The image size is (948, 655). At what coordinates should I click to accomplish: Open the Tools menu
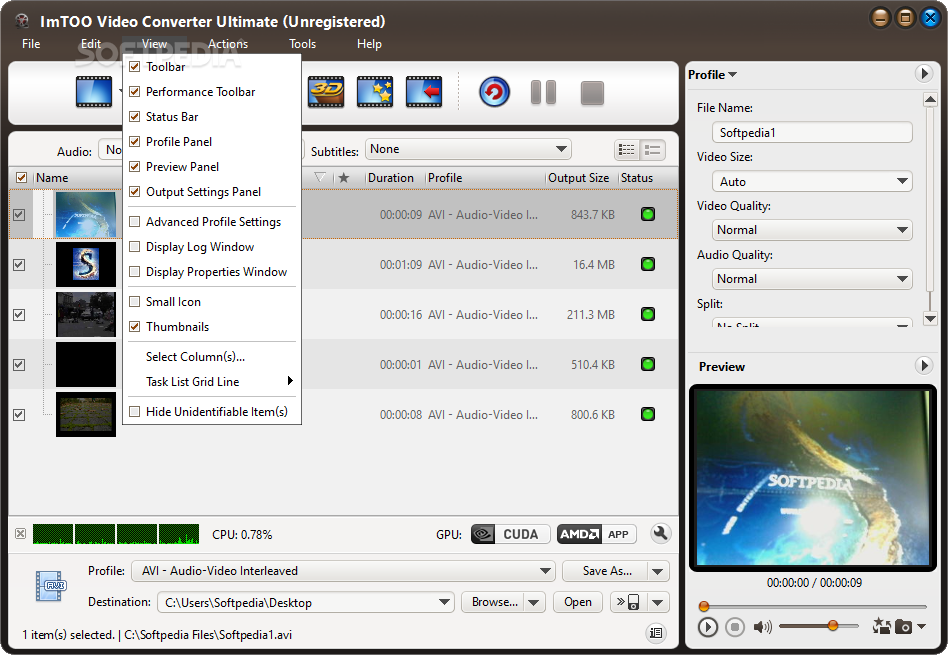click(x=302, y=44)
